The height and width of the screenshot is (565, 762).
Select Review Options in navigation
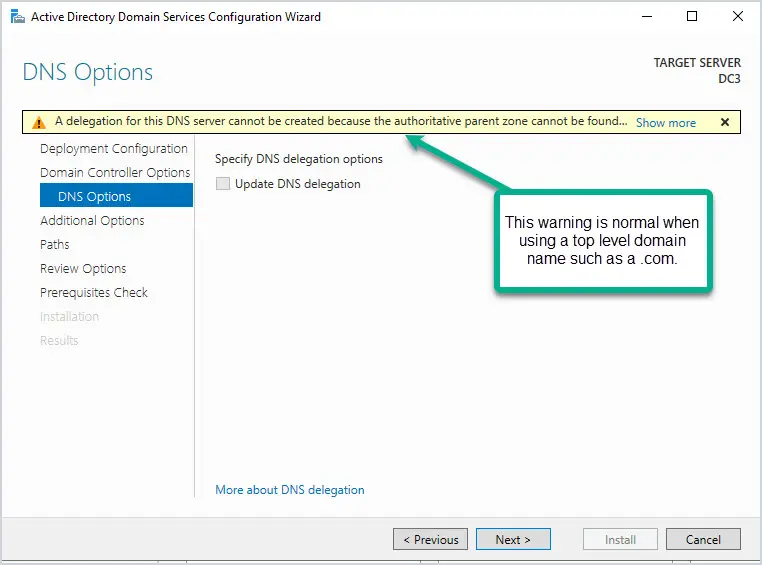click(x=83, y=269)
